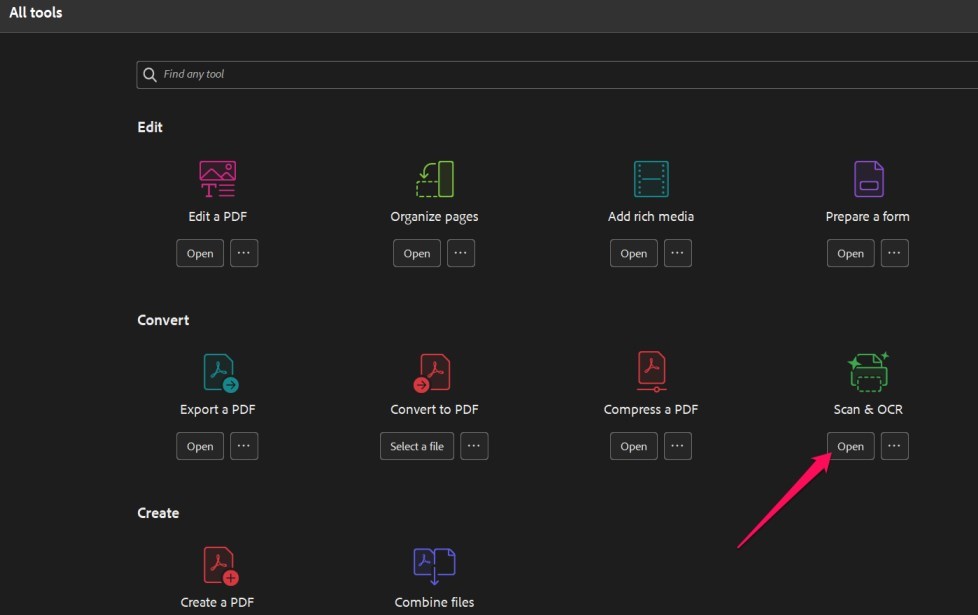This screenshot has width=978, height=615.
Task: Click the All tools header
Action: click(35, 12)
